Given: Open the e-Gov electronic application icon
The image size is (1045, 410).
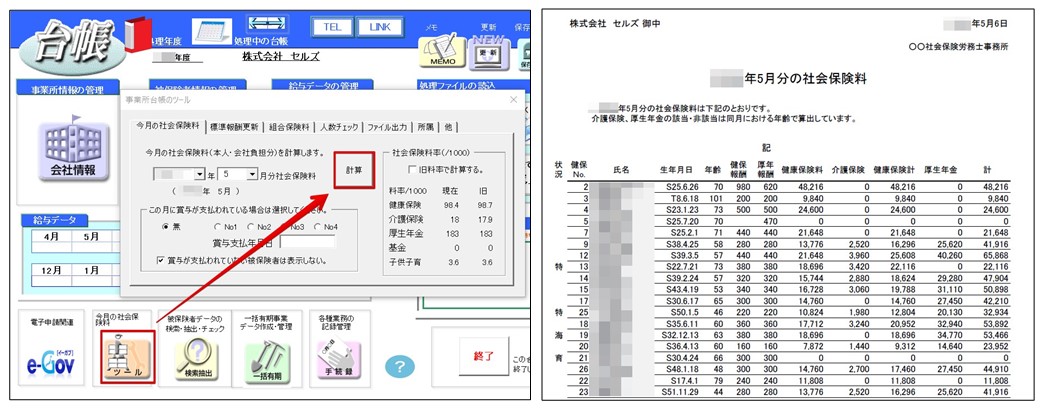Looking at the screenshot, I should pyautogui.click(x=51, y=363).
